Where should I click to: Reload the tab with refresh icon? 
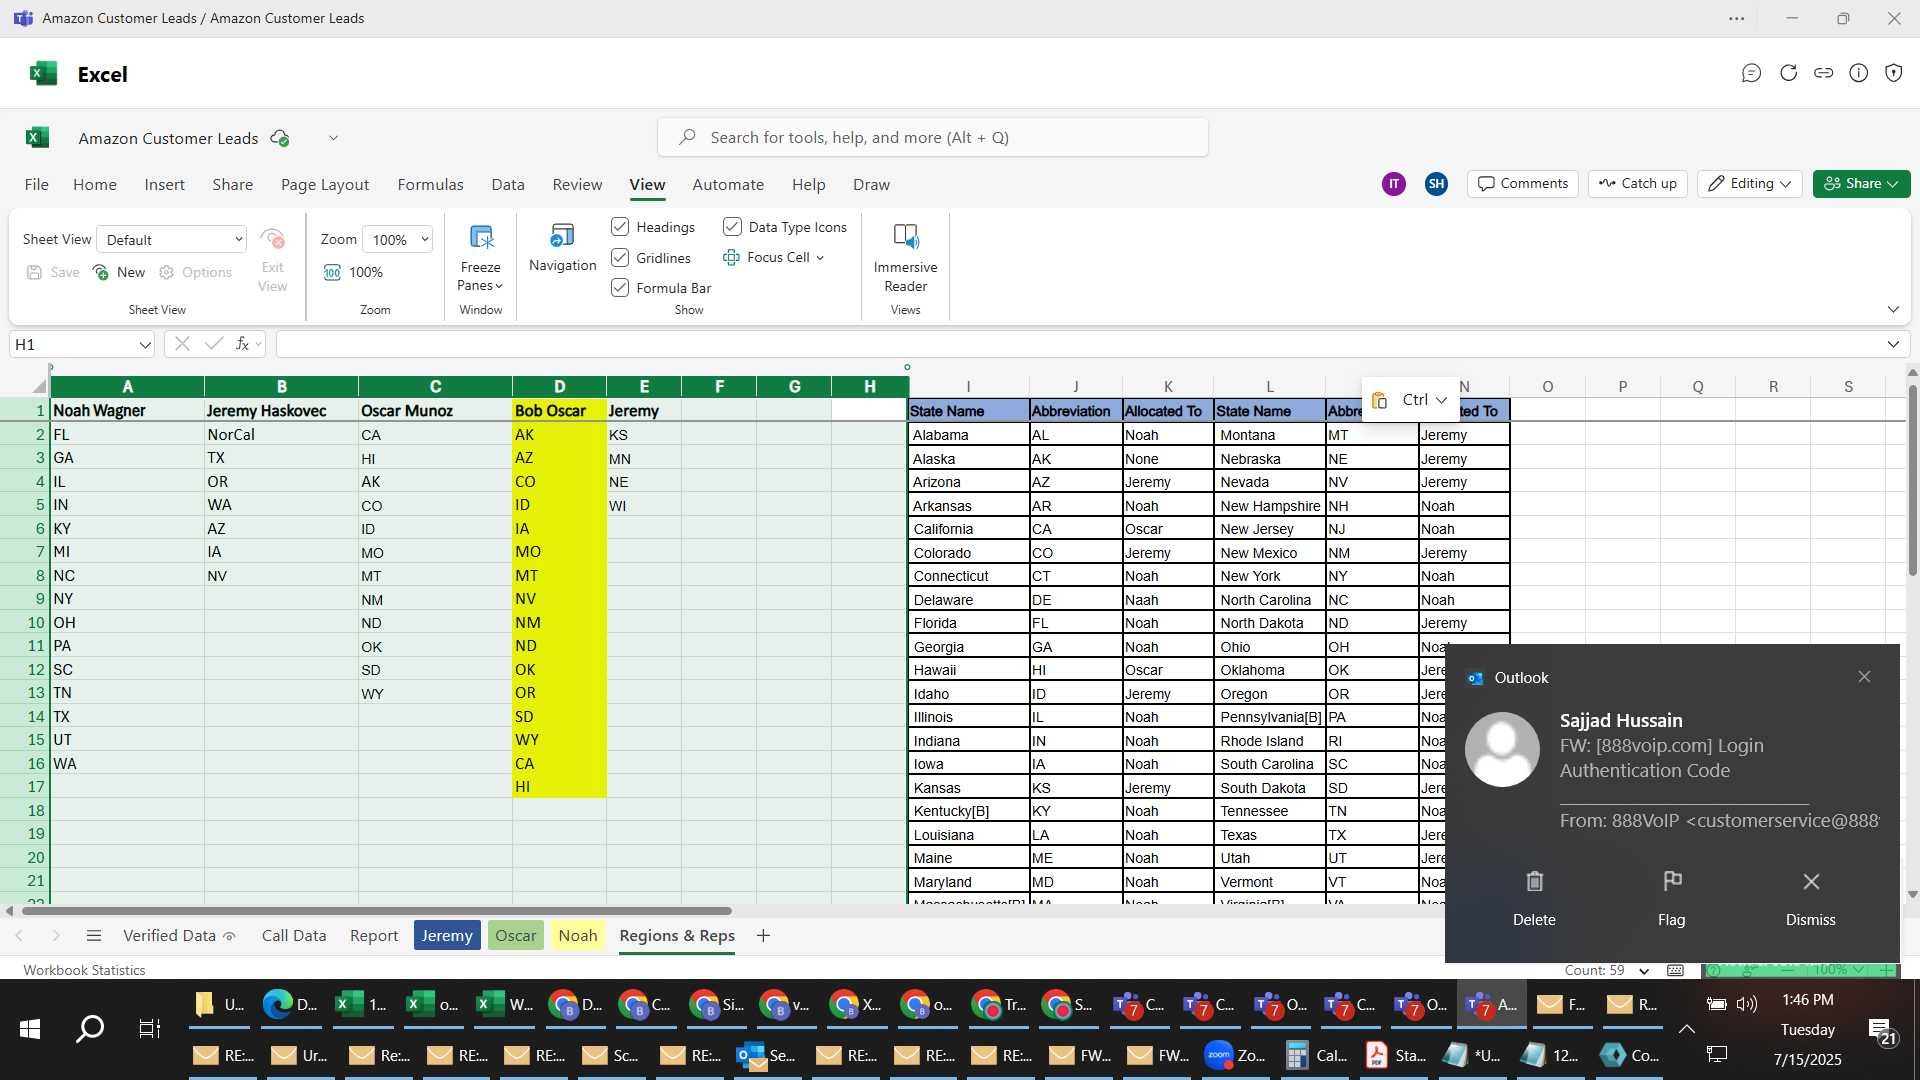point(1788,73)
